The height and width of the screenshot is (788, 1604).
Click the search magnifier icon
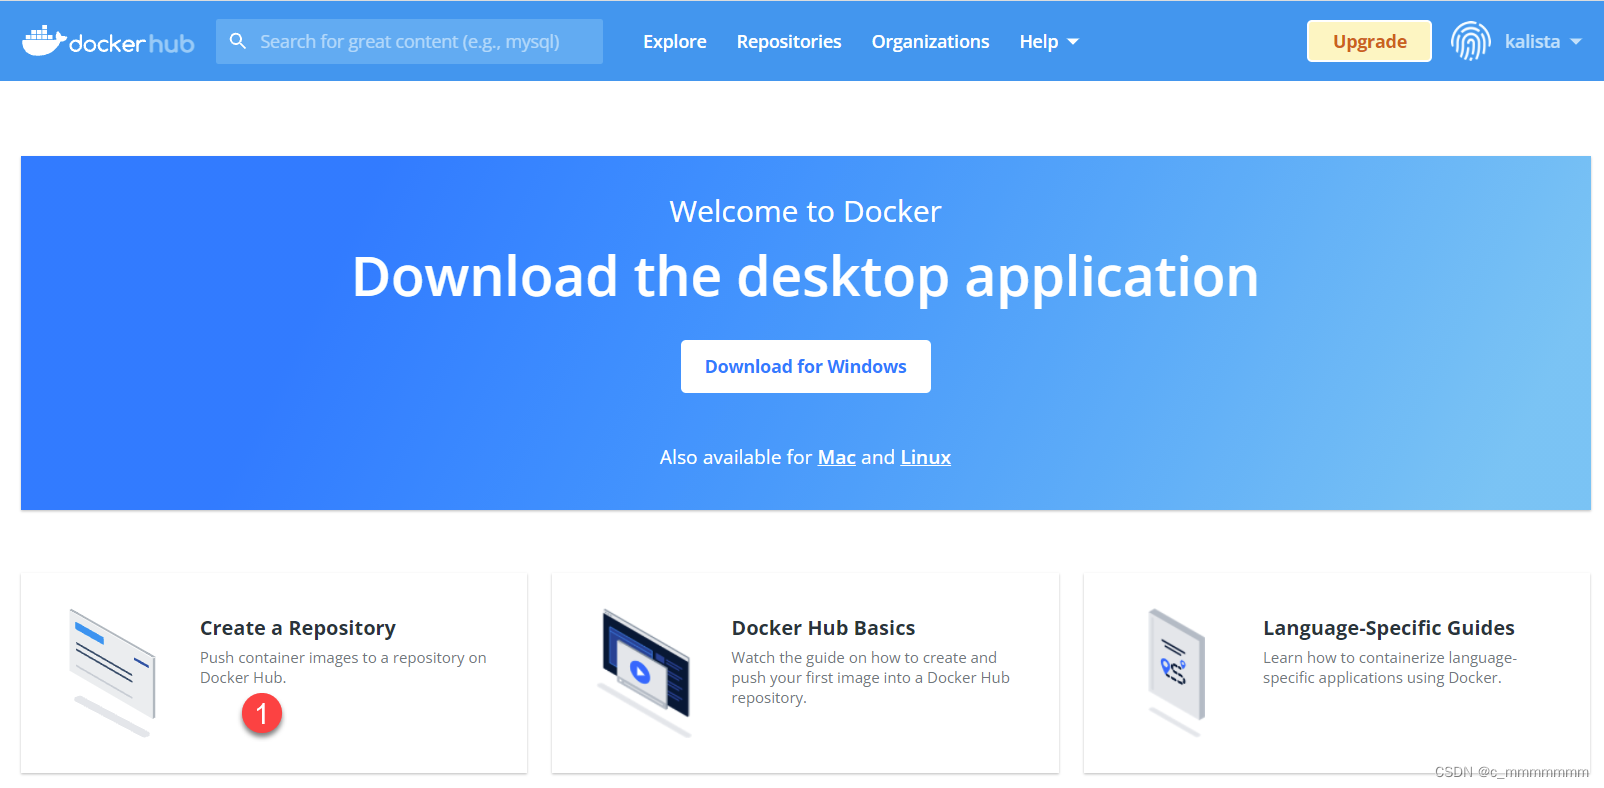pyautogui.click(x=238, y=41)
